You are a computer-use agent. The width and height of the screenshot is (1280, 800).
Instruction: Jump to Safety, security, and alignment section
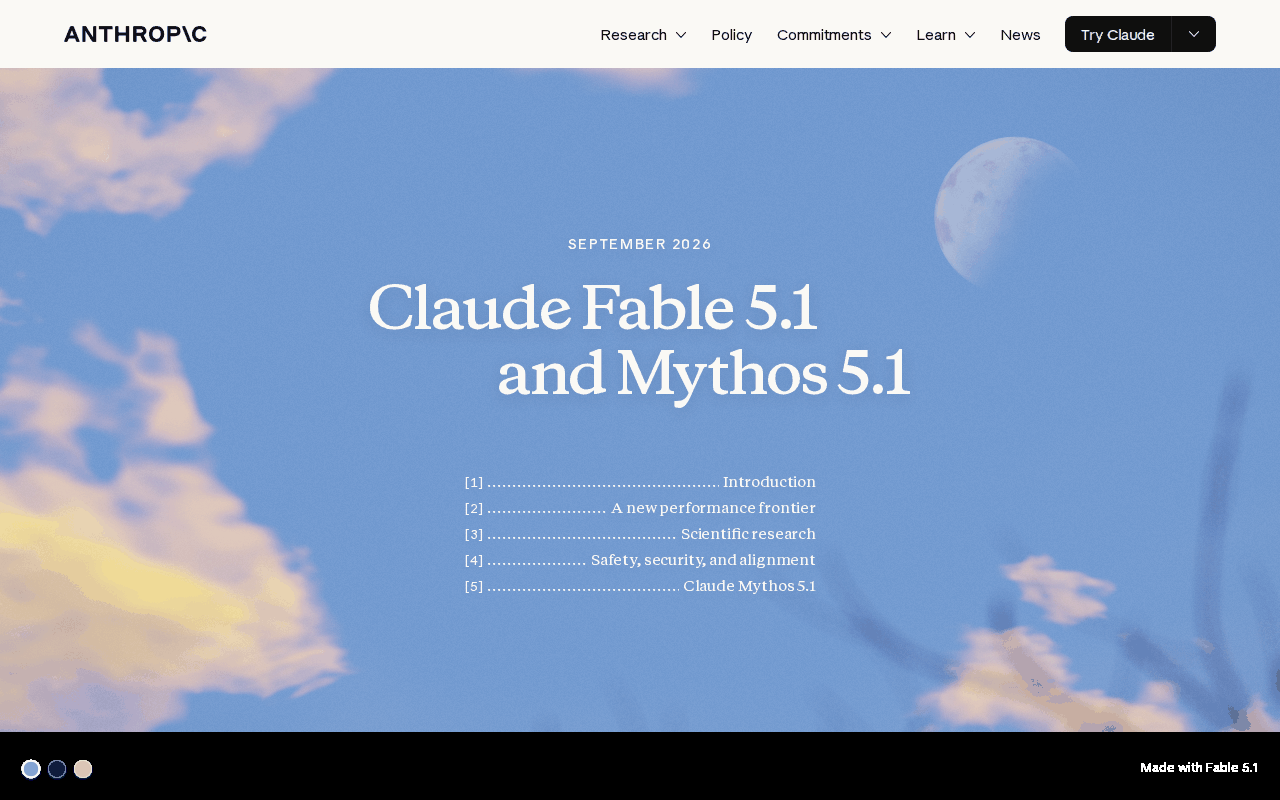pyautogui.click(x=640, y=560)
